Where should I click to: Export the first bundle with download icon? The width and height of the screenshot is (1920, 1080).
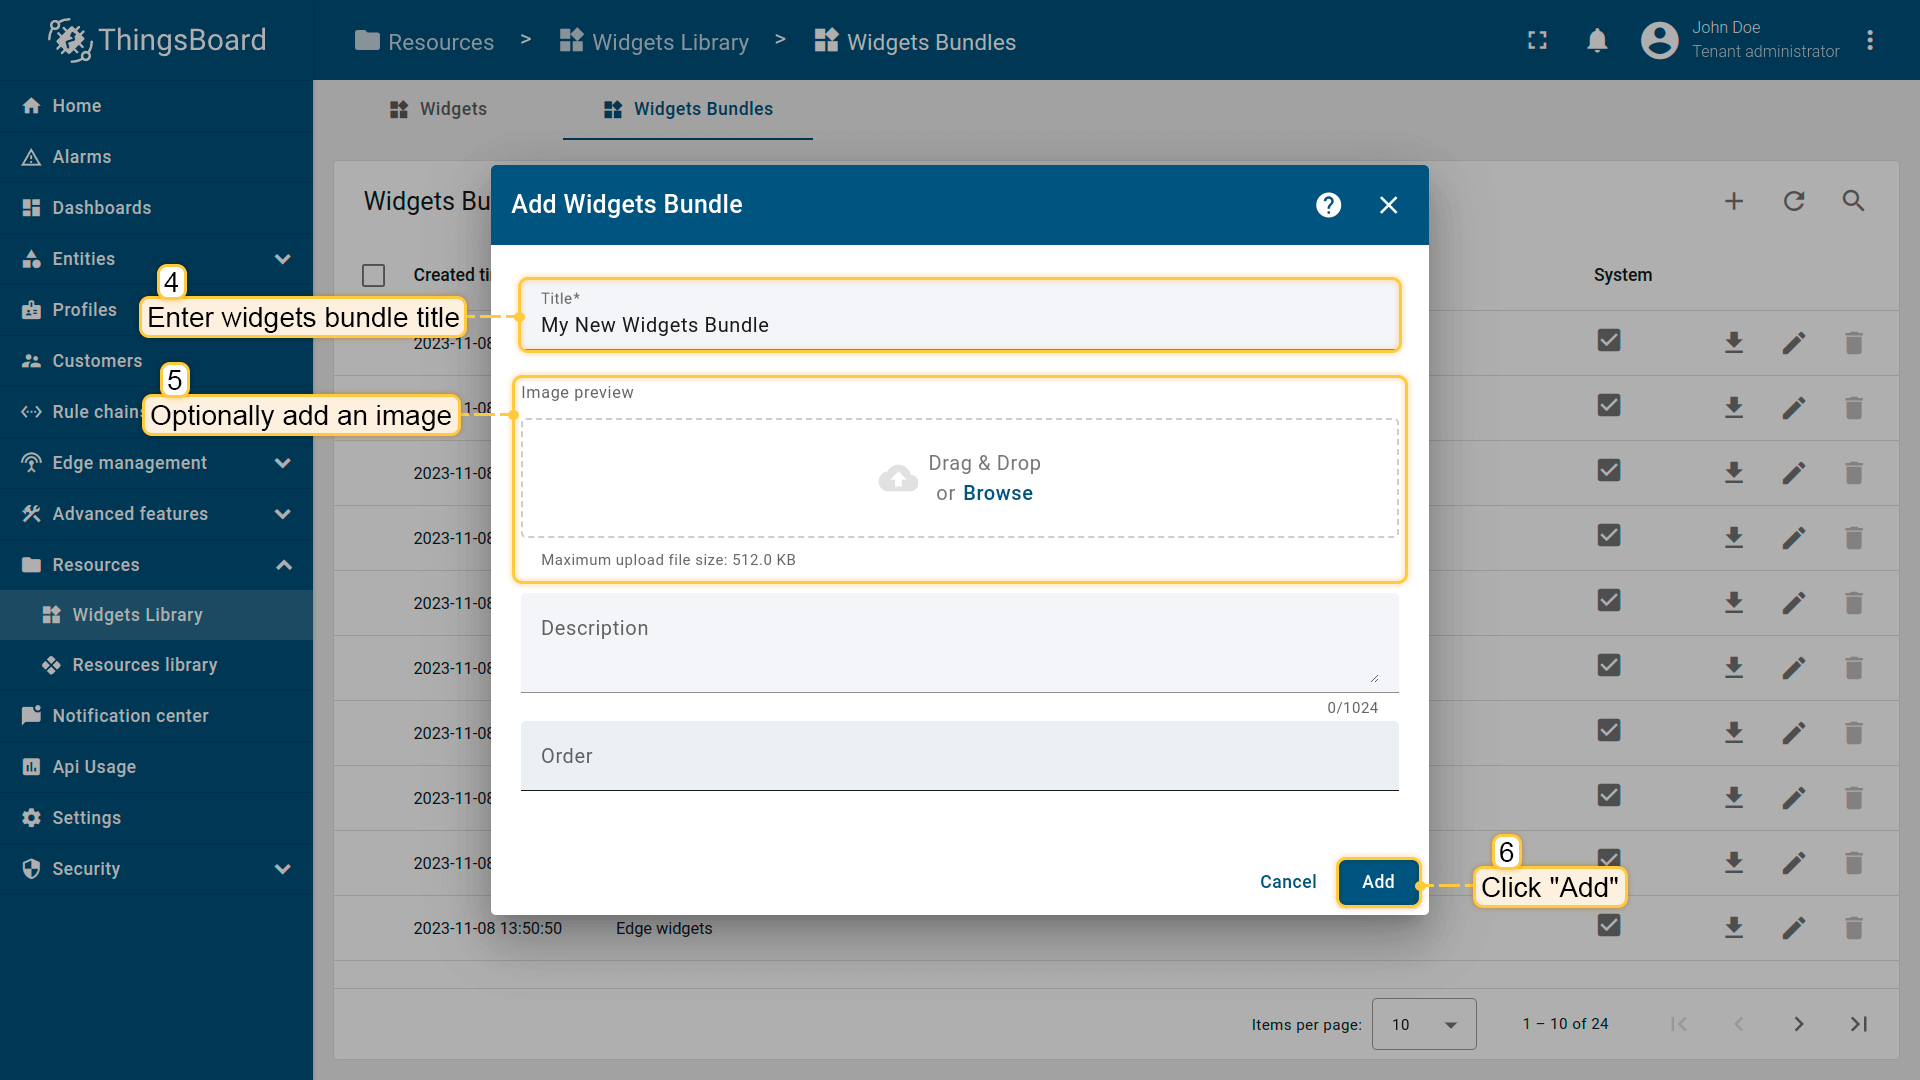[x=1734, y=343]
